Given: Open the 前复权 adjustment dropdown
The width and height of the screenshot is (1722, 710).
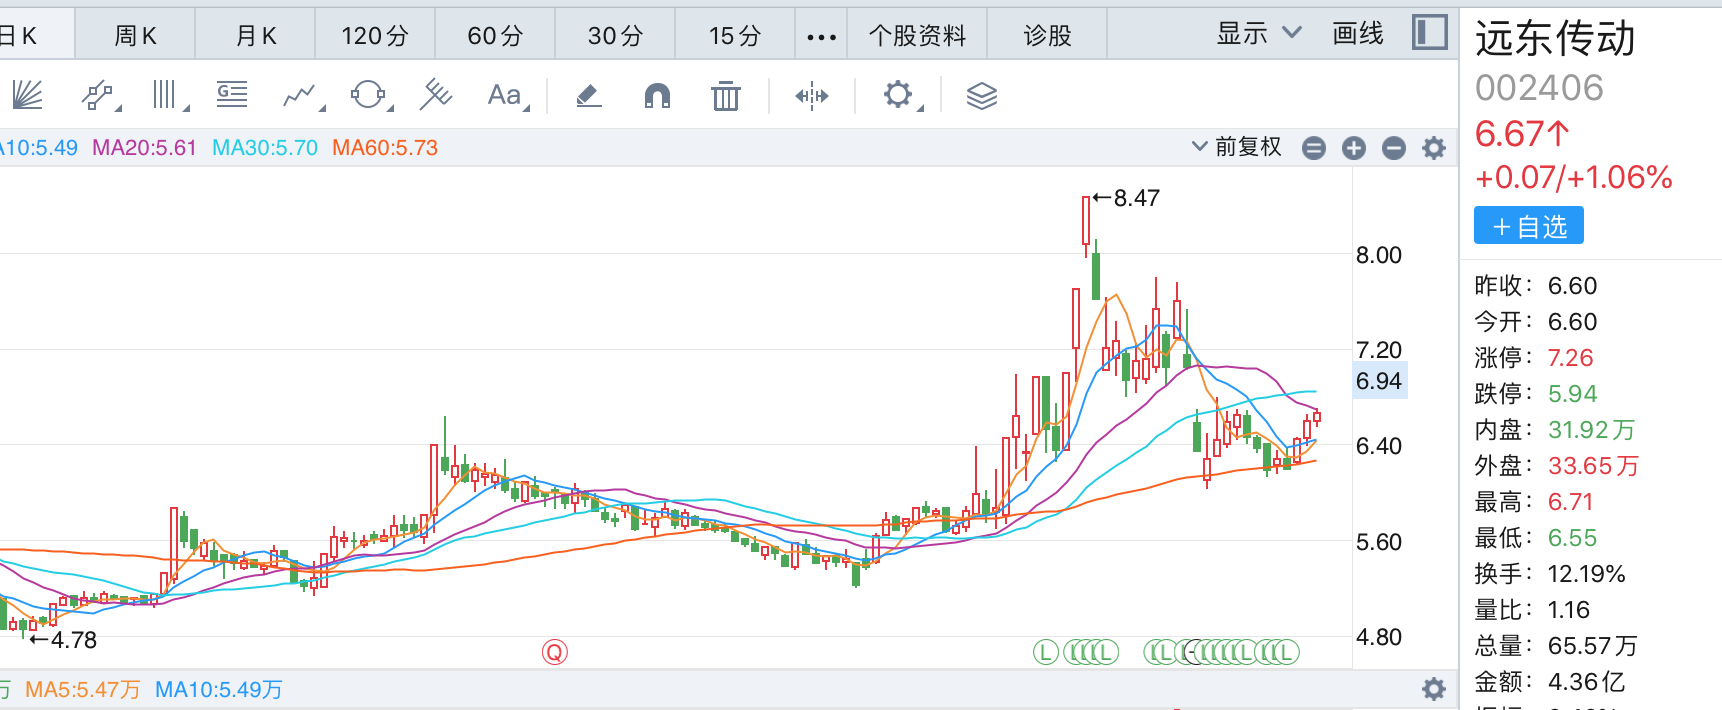Looking at the screenshot, I should tap(1237, 147).
